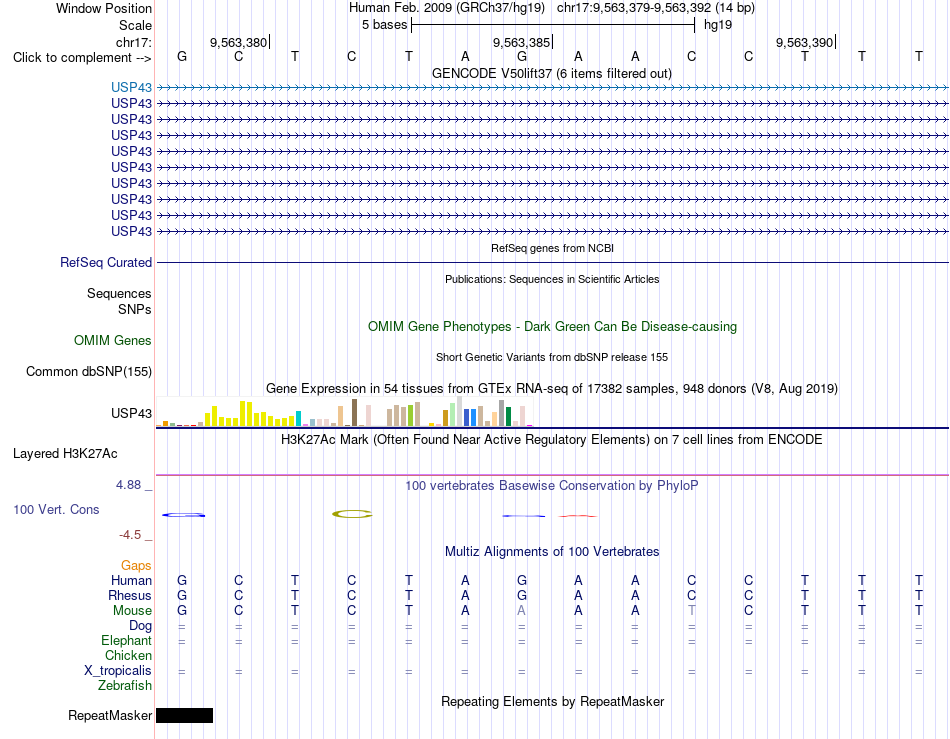This screenshot has height=739, width=950.
Task: Click the dark green GTEx expression bar
Action: (x=508, y=417)
